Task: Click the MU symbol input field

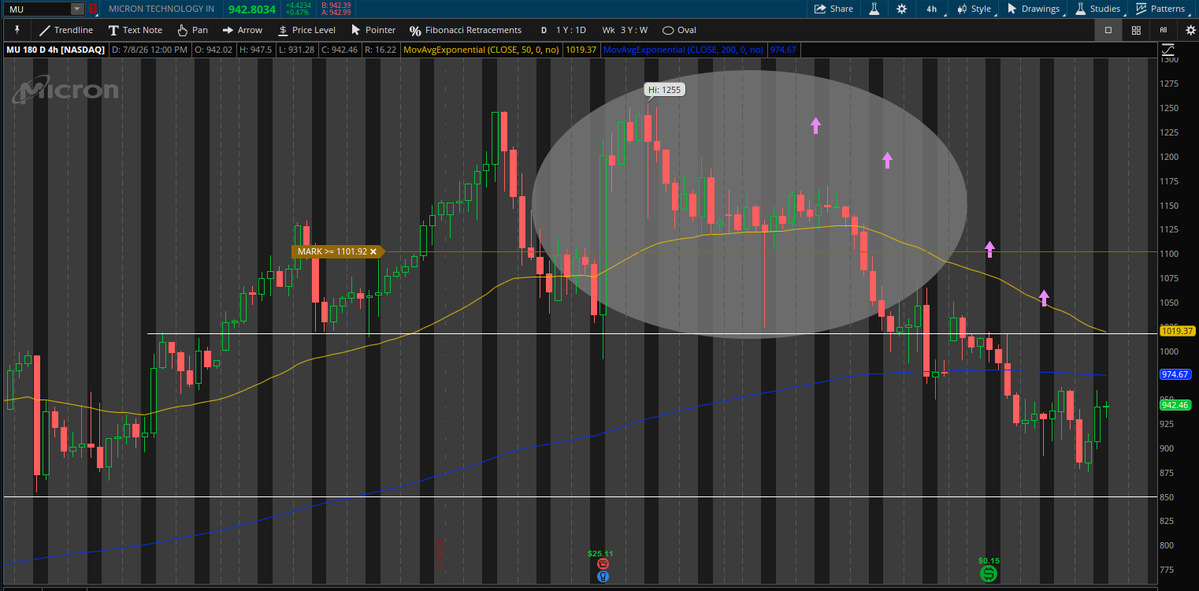Action: point(38,9)
